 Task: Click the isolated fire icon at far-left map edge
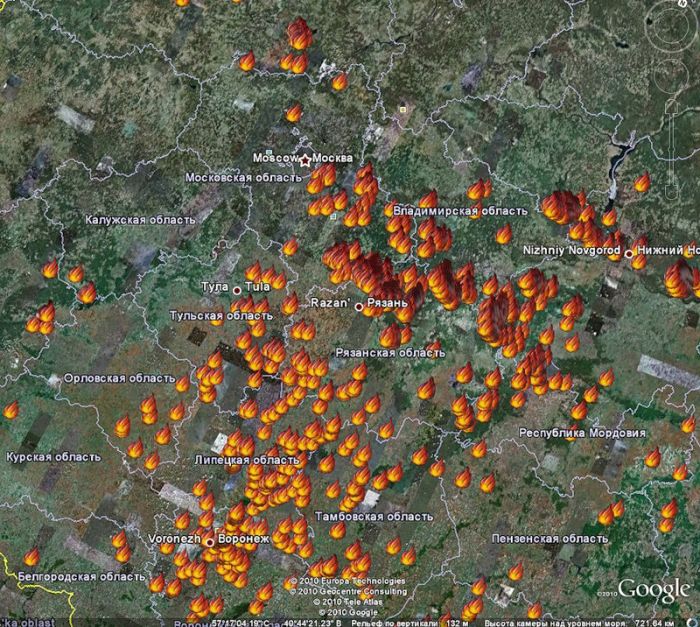(x=11, y=410)
